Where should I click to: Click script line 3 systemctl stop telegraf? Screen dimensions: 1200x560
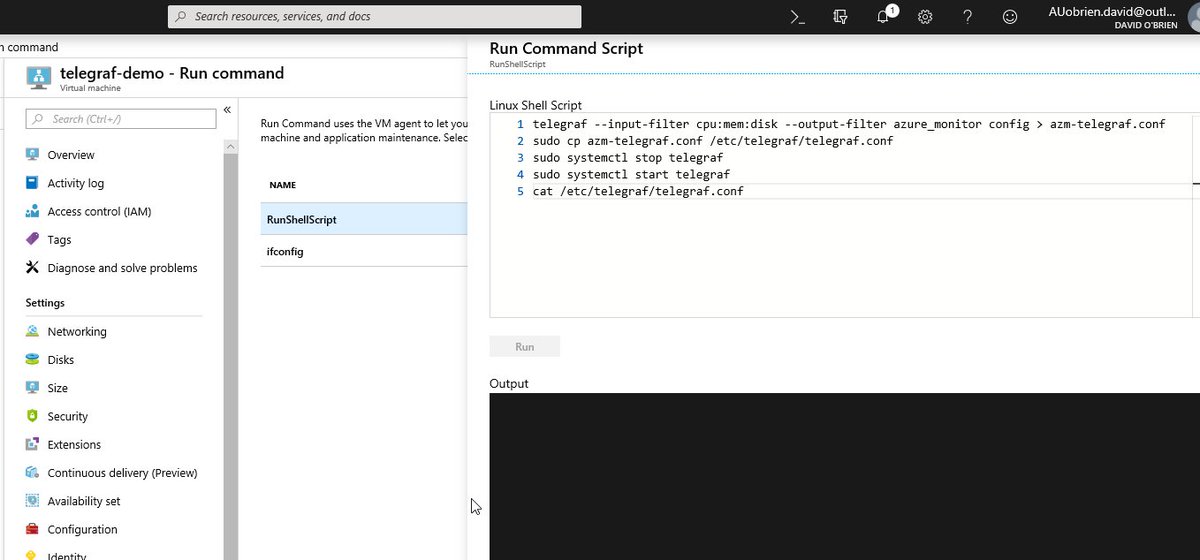coord(627,158)
